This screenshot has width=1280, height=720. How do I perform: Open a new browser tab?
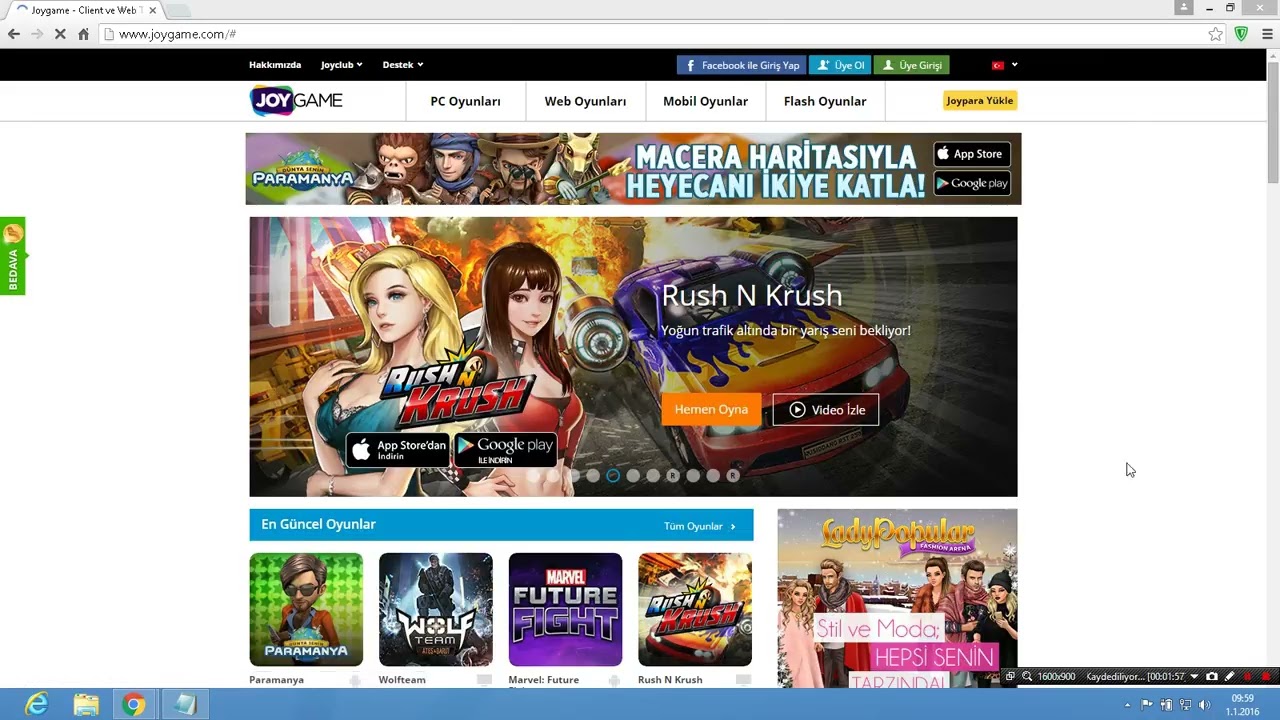point(178,10)
